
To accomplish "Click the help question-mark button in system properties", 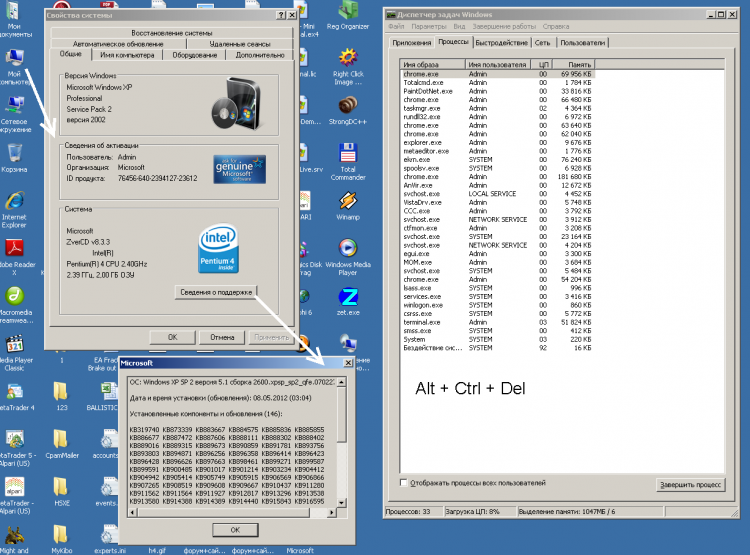I will point(281,15).
